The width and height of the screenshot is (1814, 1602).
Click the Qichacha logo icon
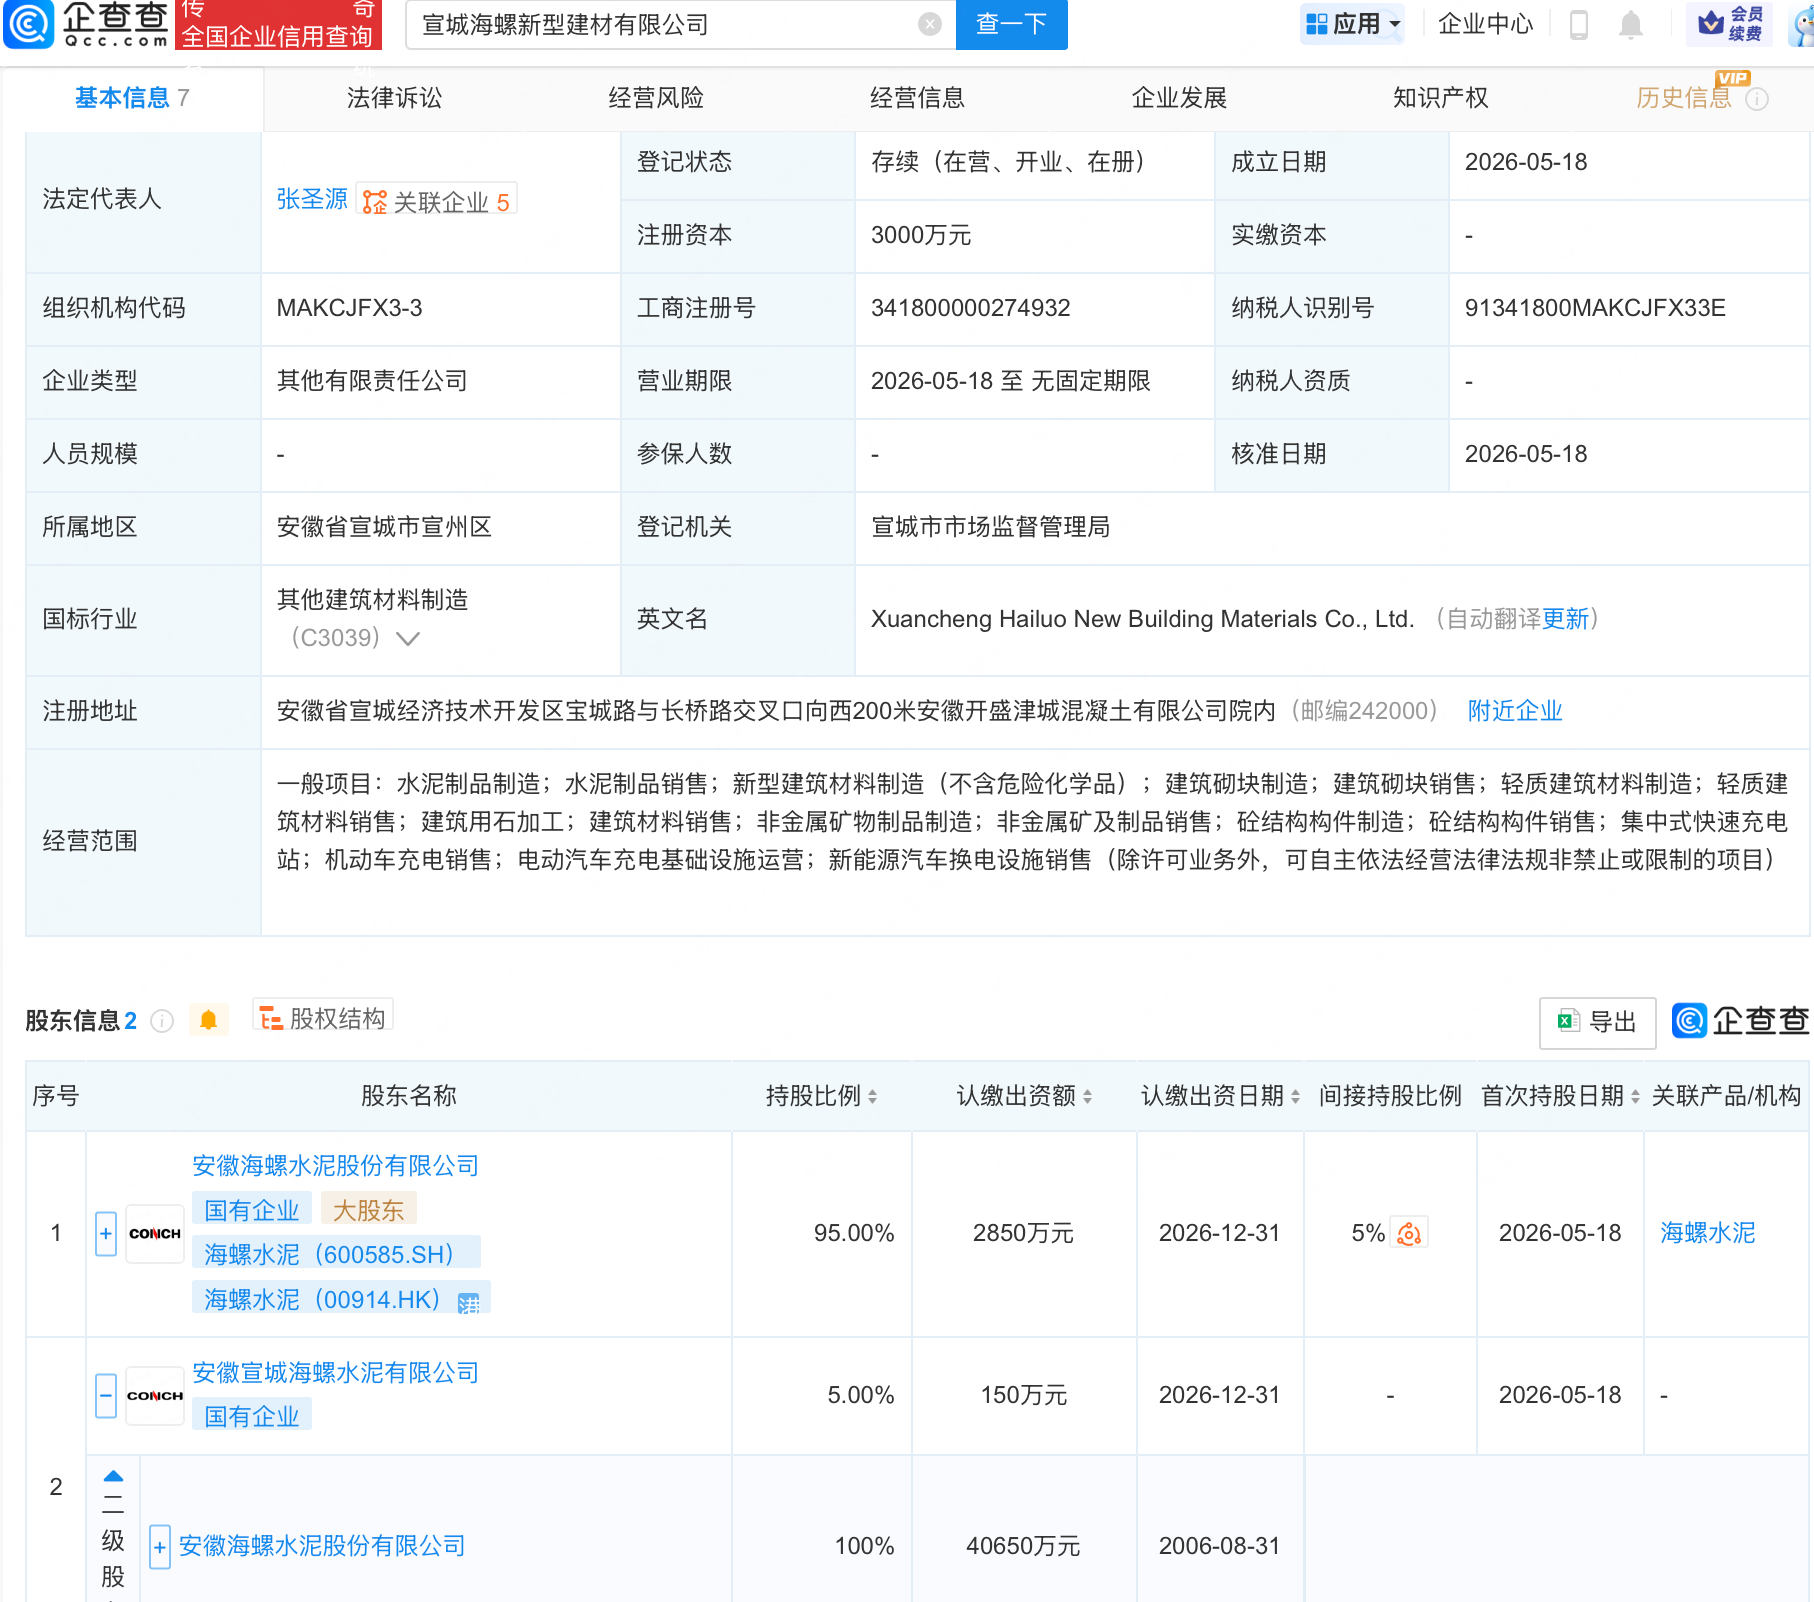click(x=29, y=25)
